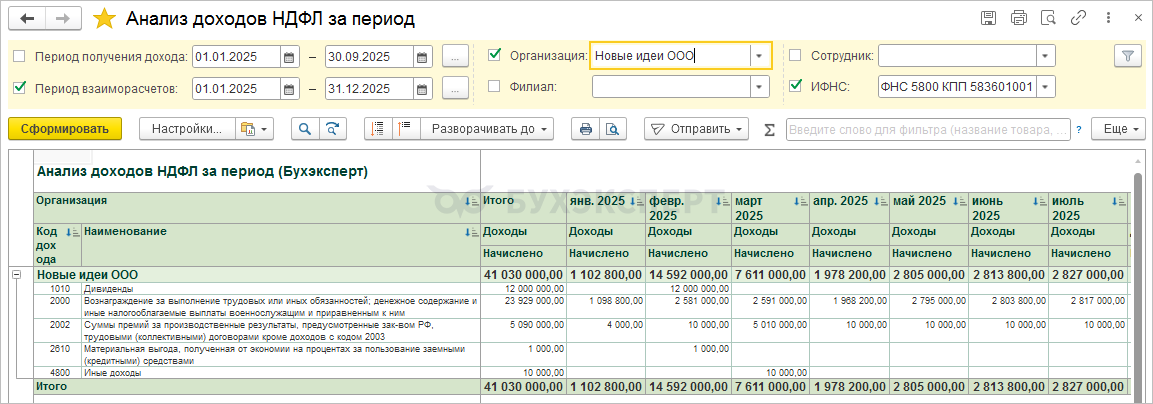Click the funnel filter button

coord(1127,56)
